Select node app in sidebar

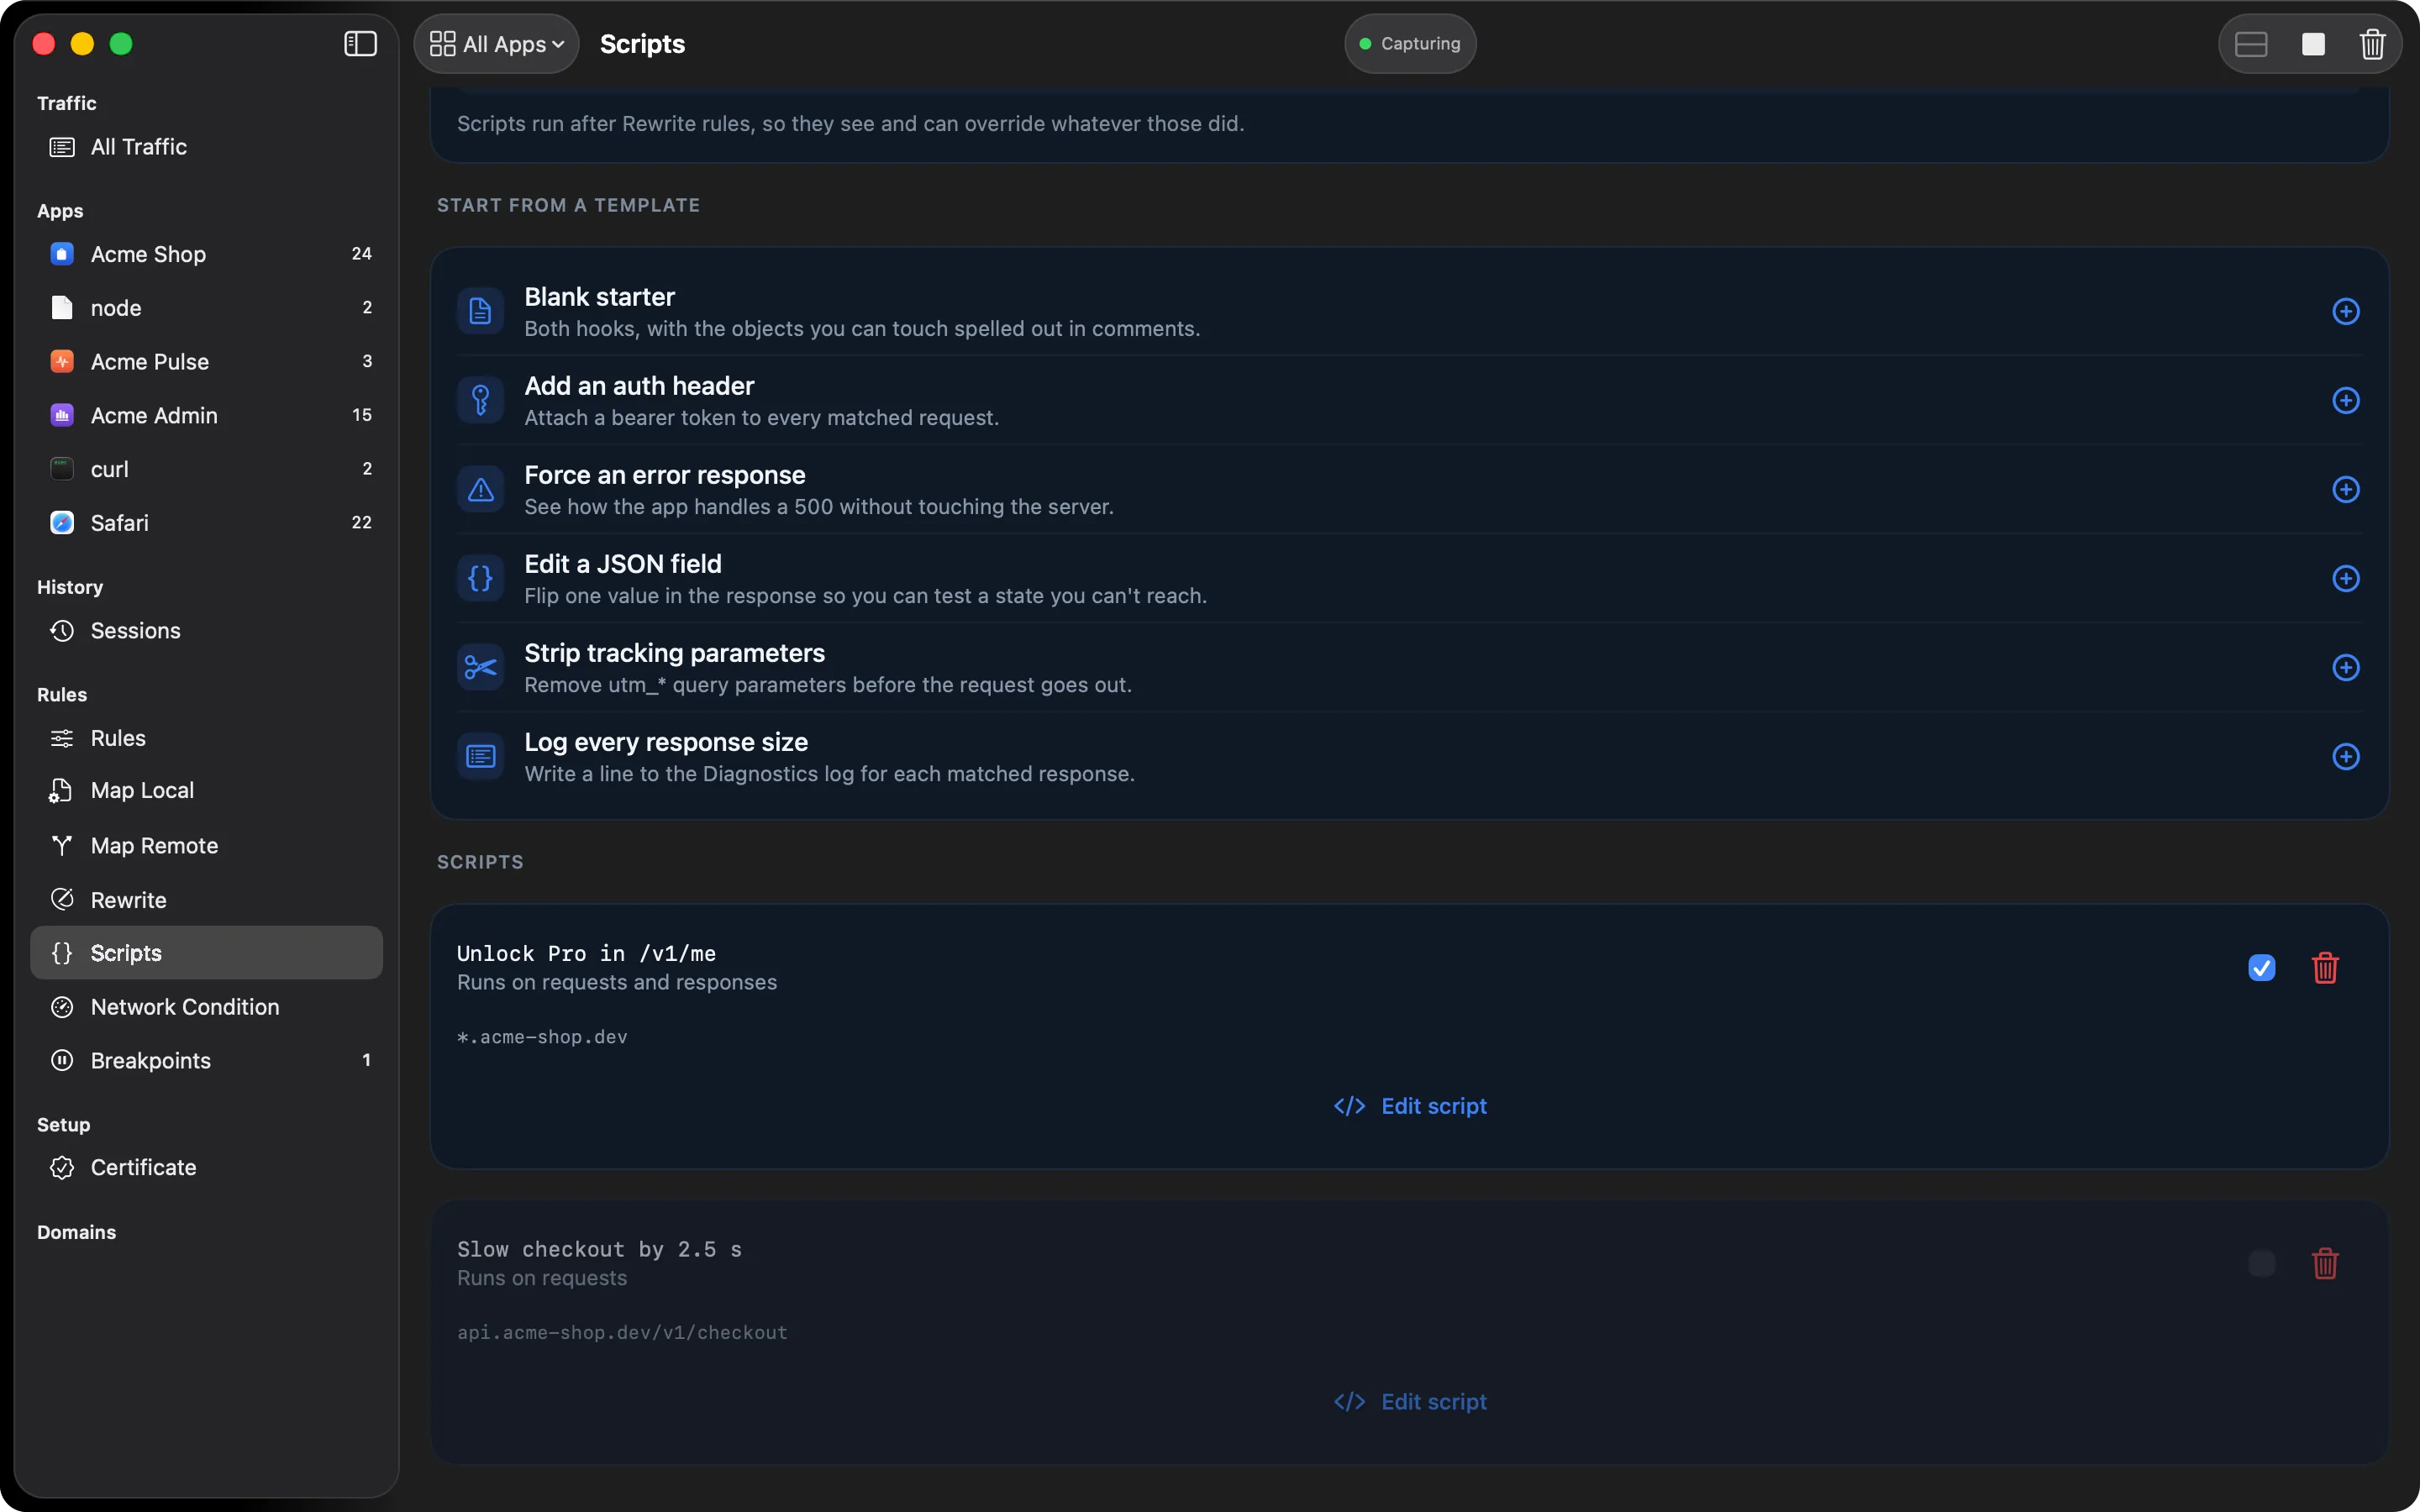click(207, 308)
